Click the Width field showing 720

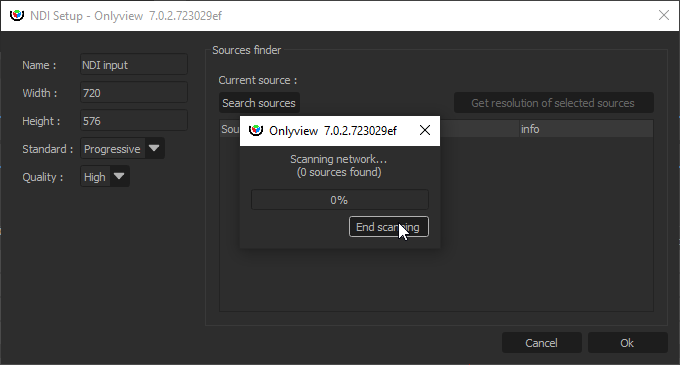134,93
